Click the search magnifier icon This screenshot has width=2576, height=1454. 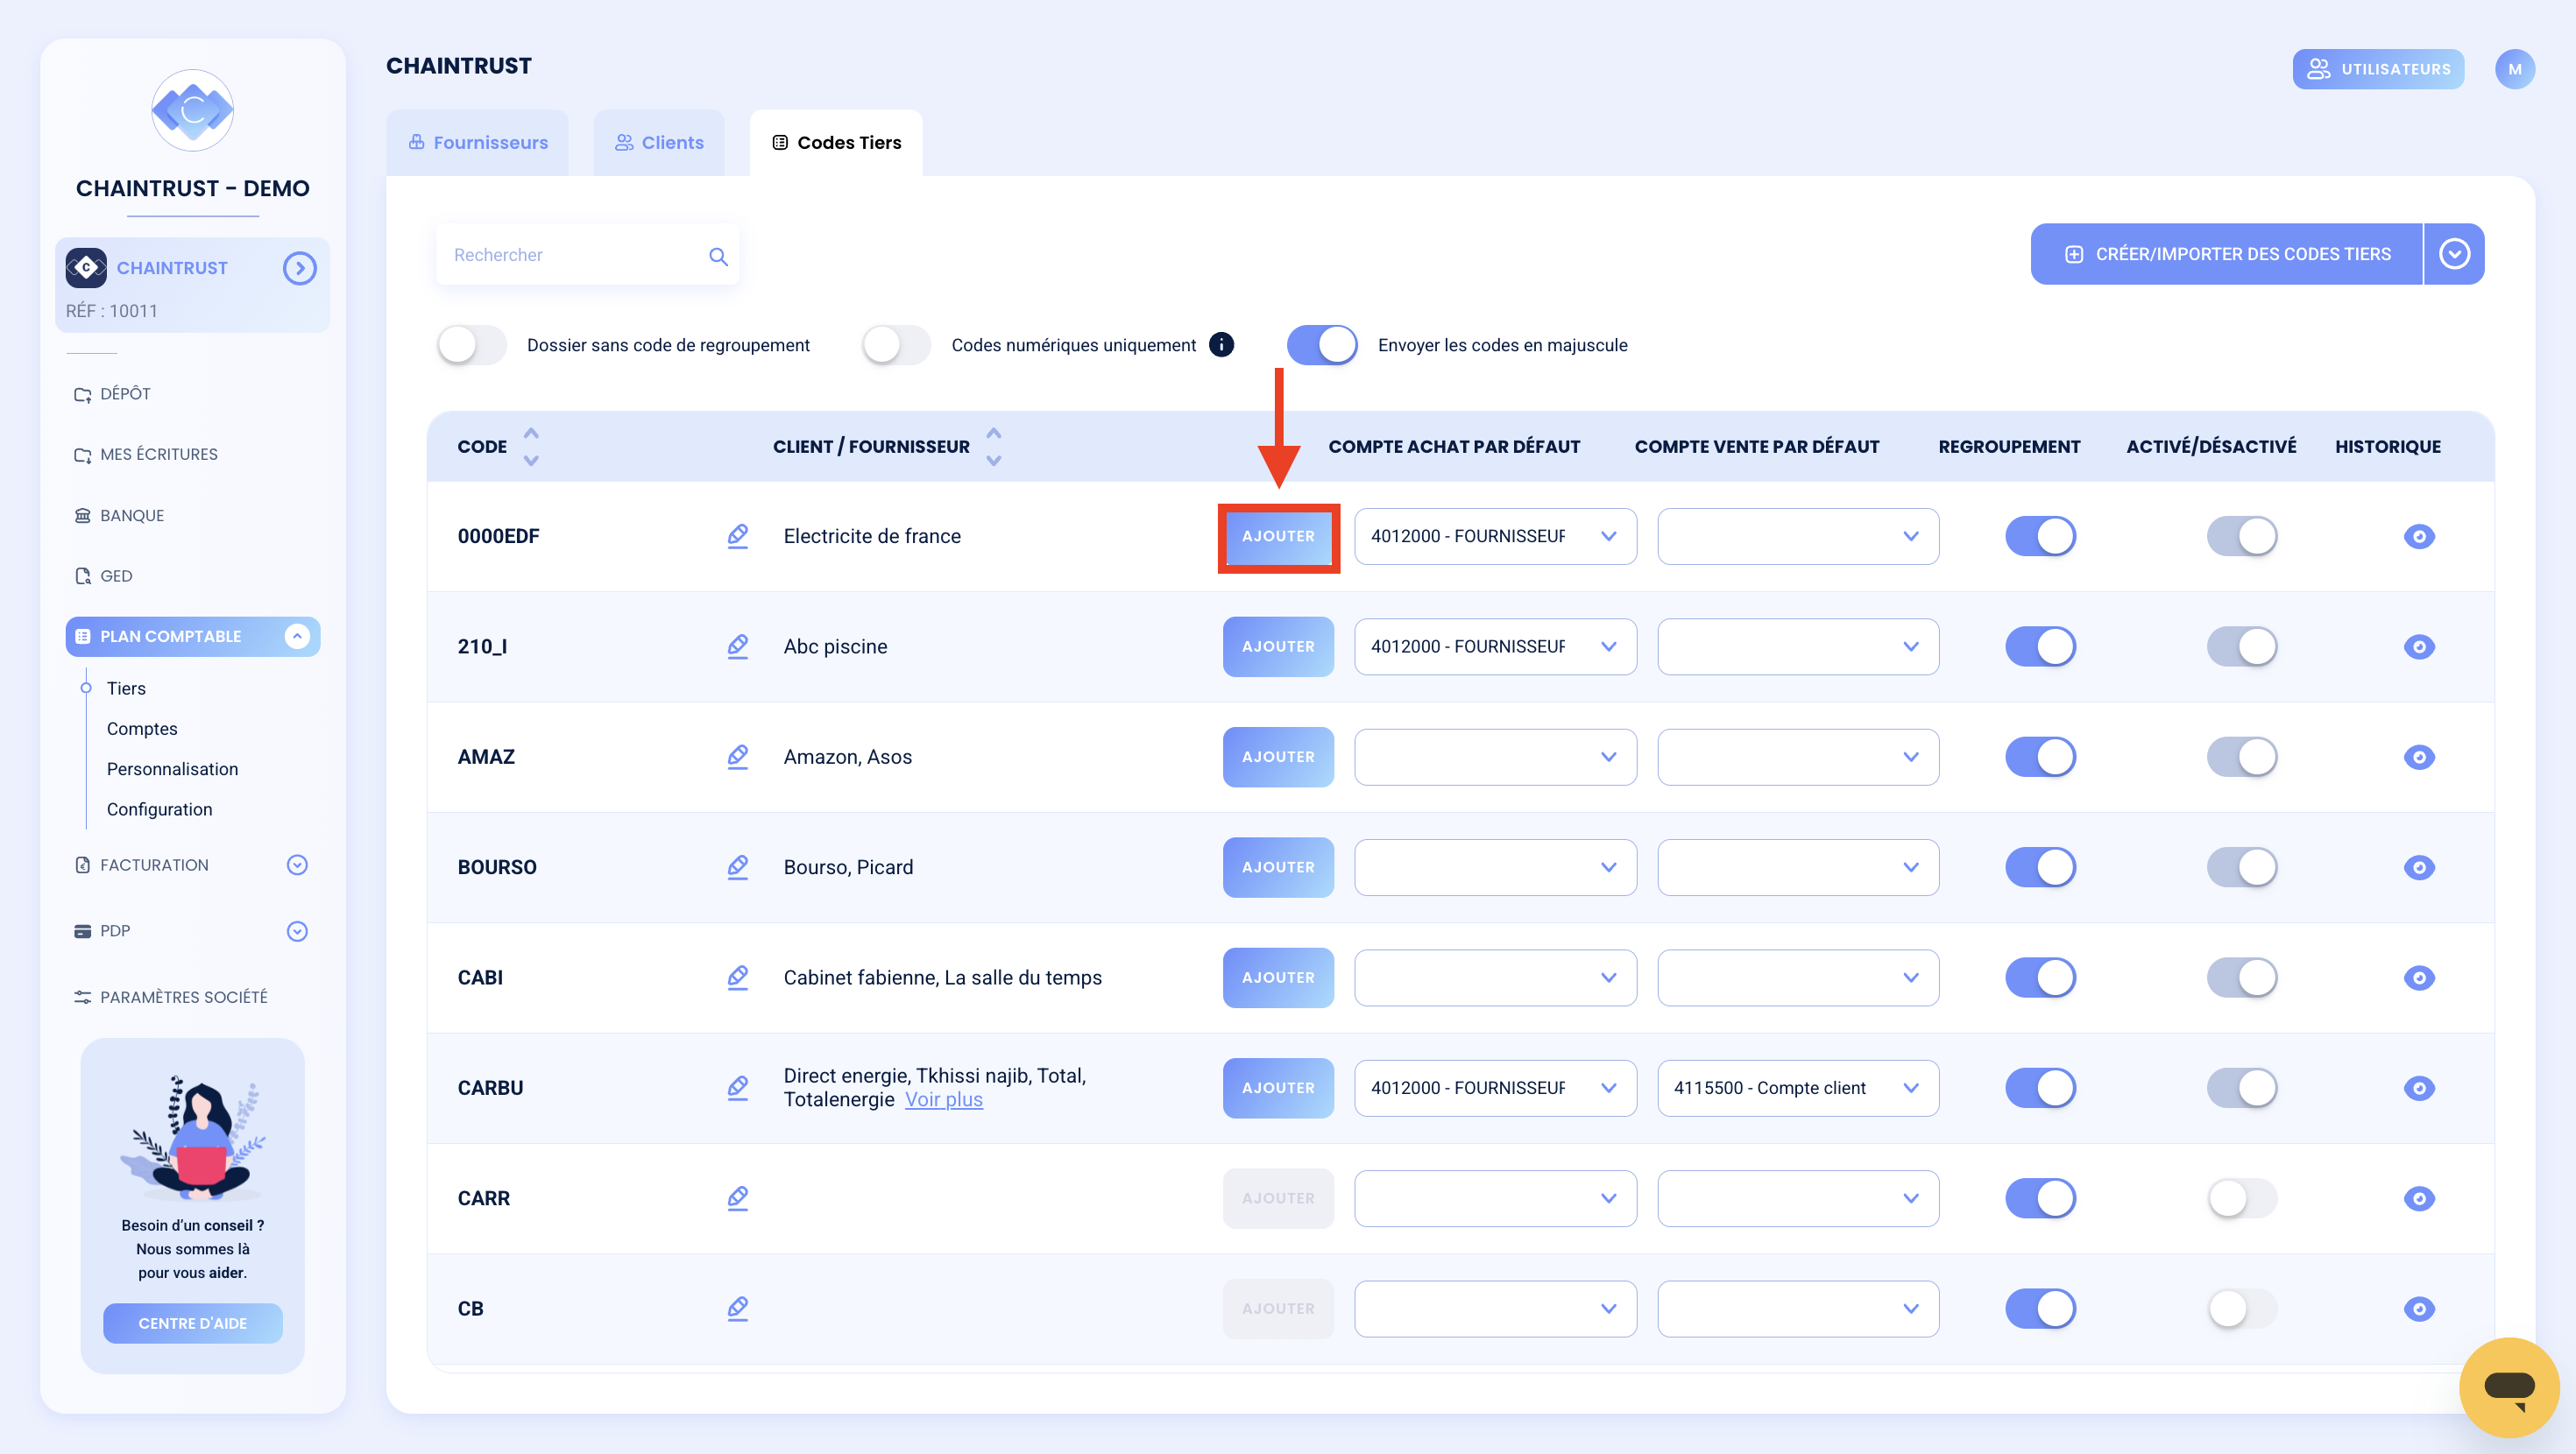point(718,256)
